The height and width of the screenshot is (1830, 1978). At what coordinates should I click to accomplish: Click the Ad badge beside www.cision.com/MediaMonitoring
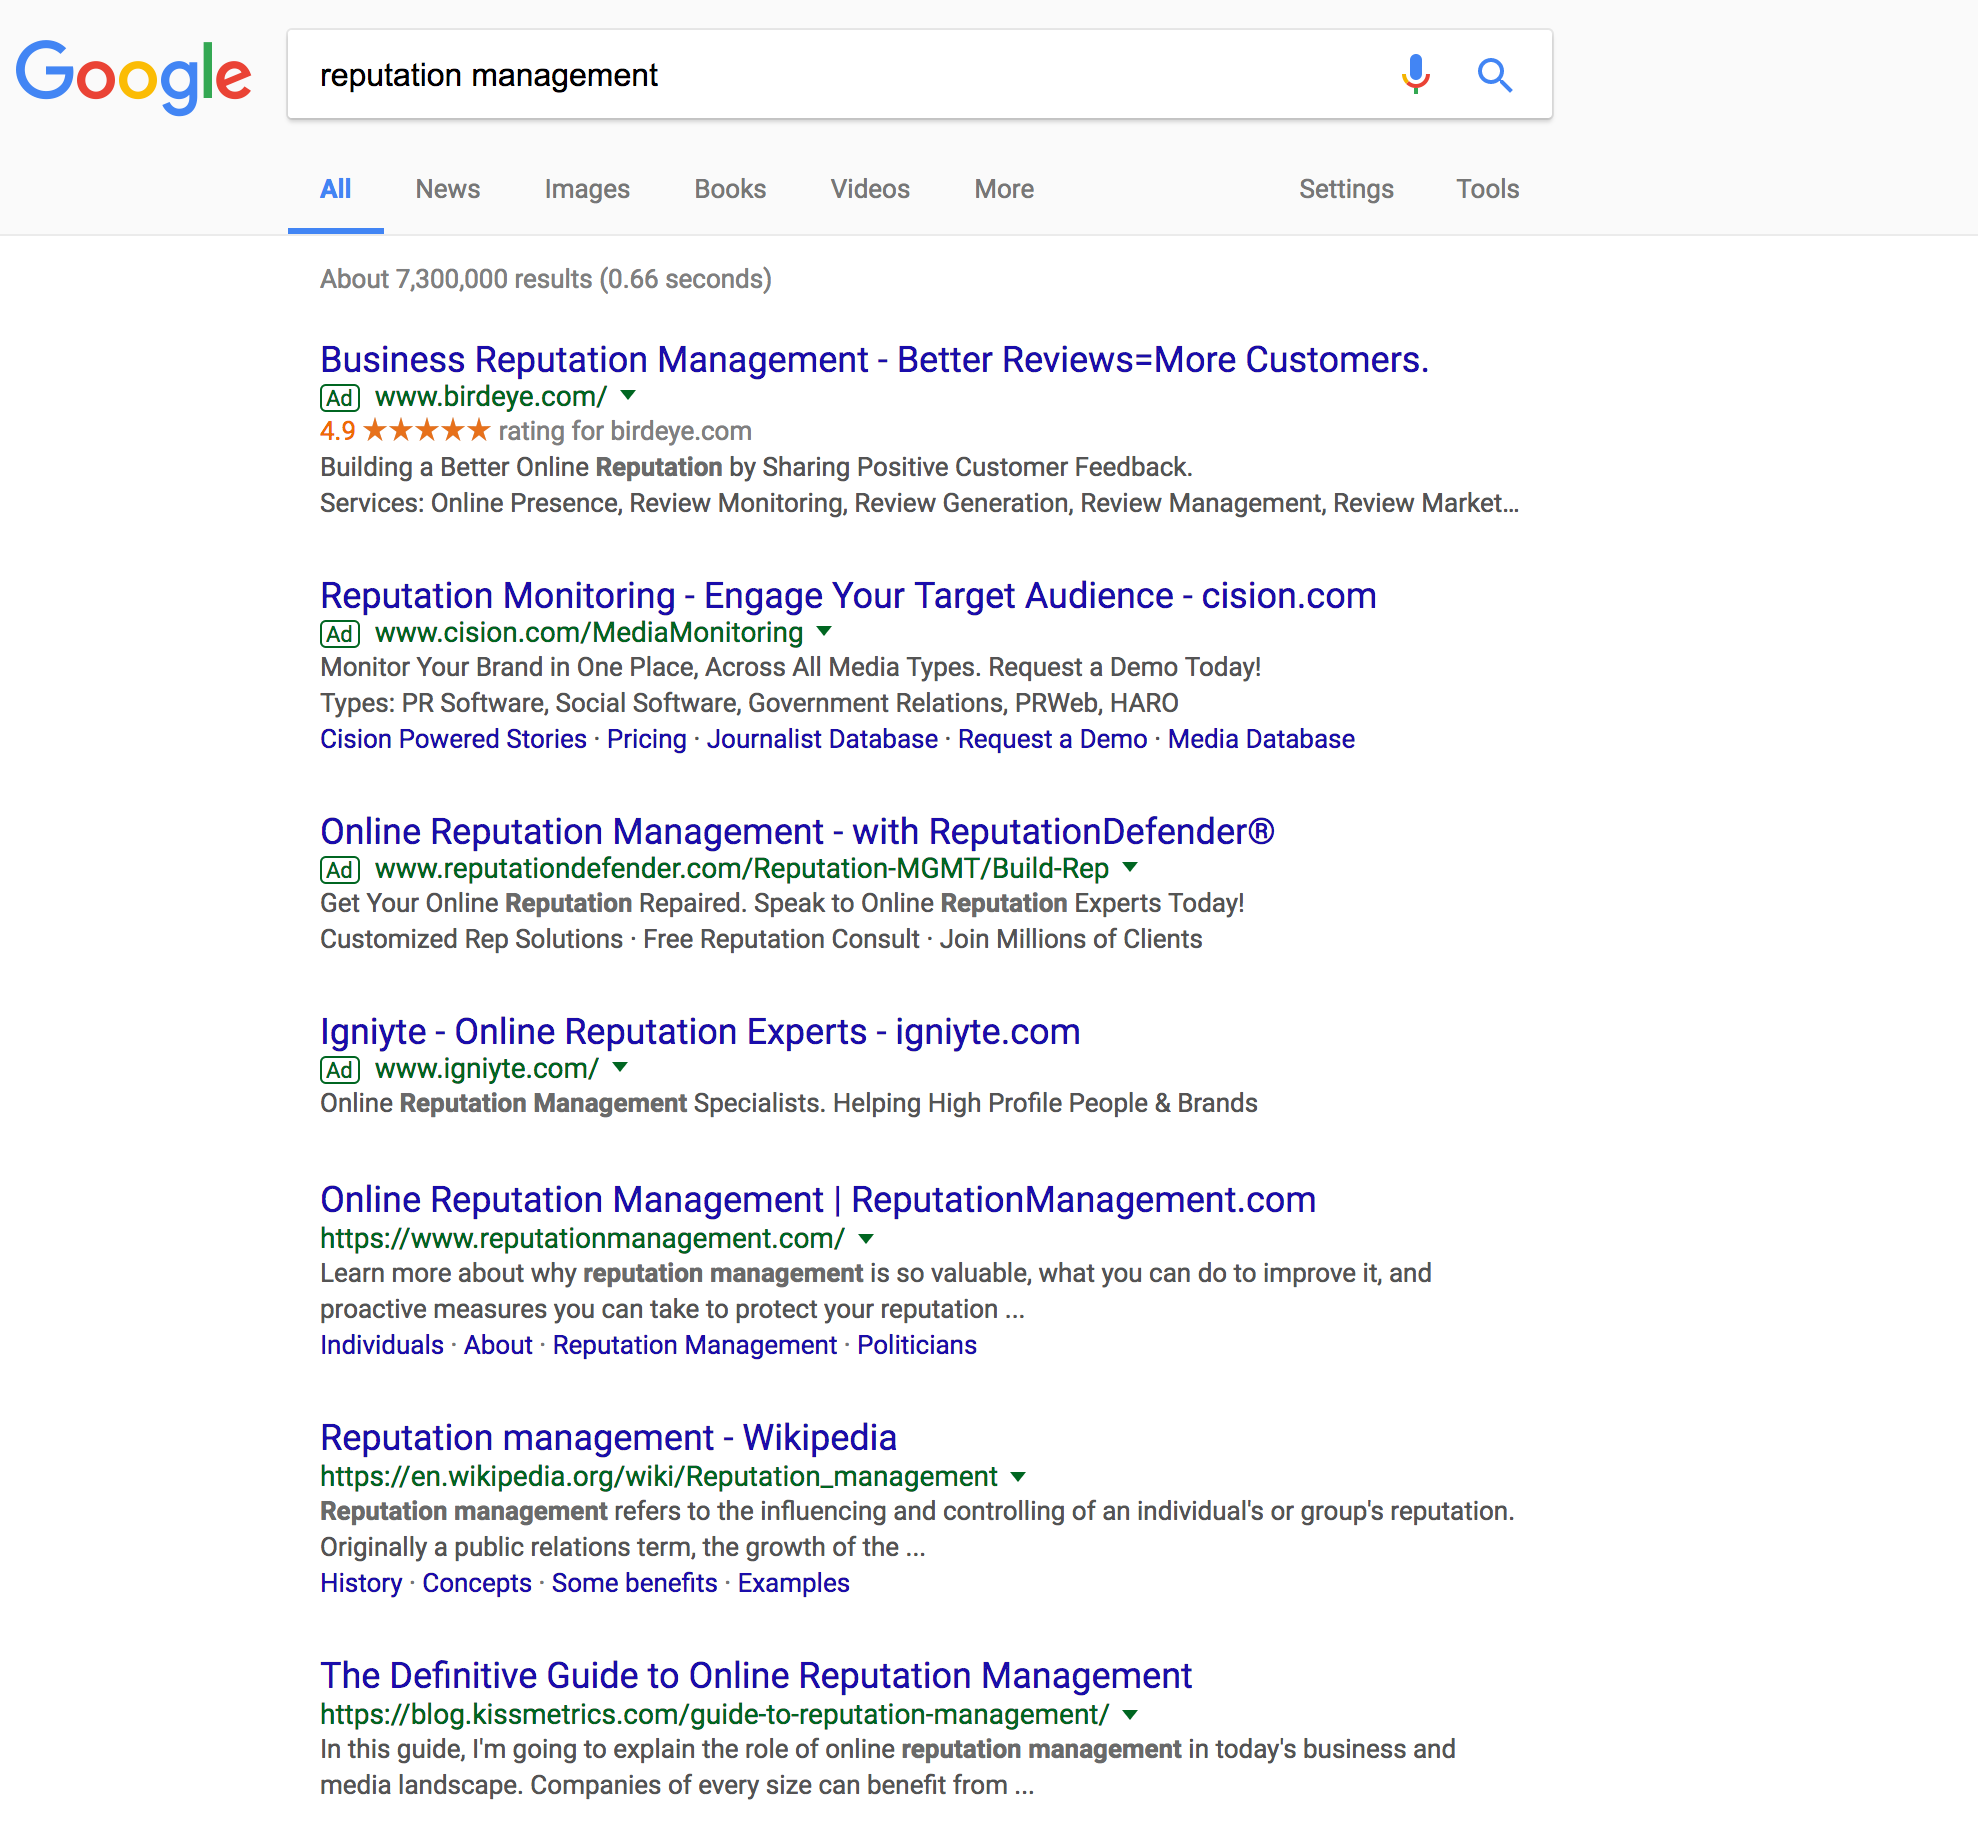(x=340, y=634)
